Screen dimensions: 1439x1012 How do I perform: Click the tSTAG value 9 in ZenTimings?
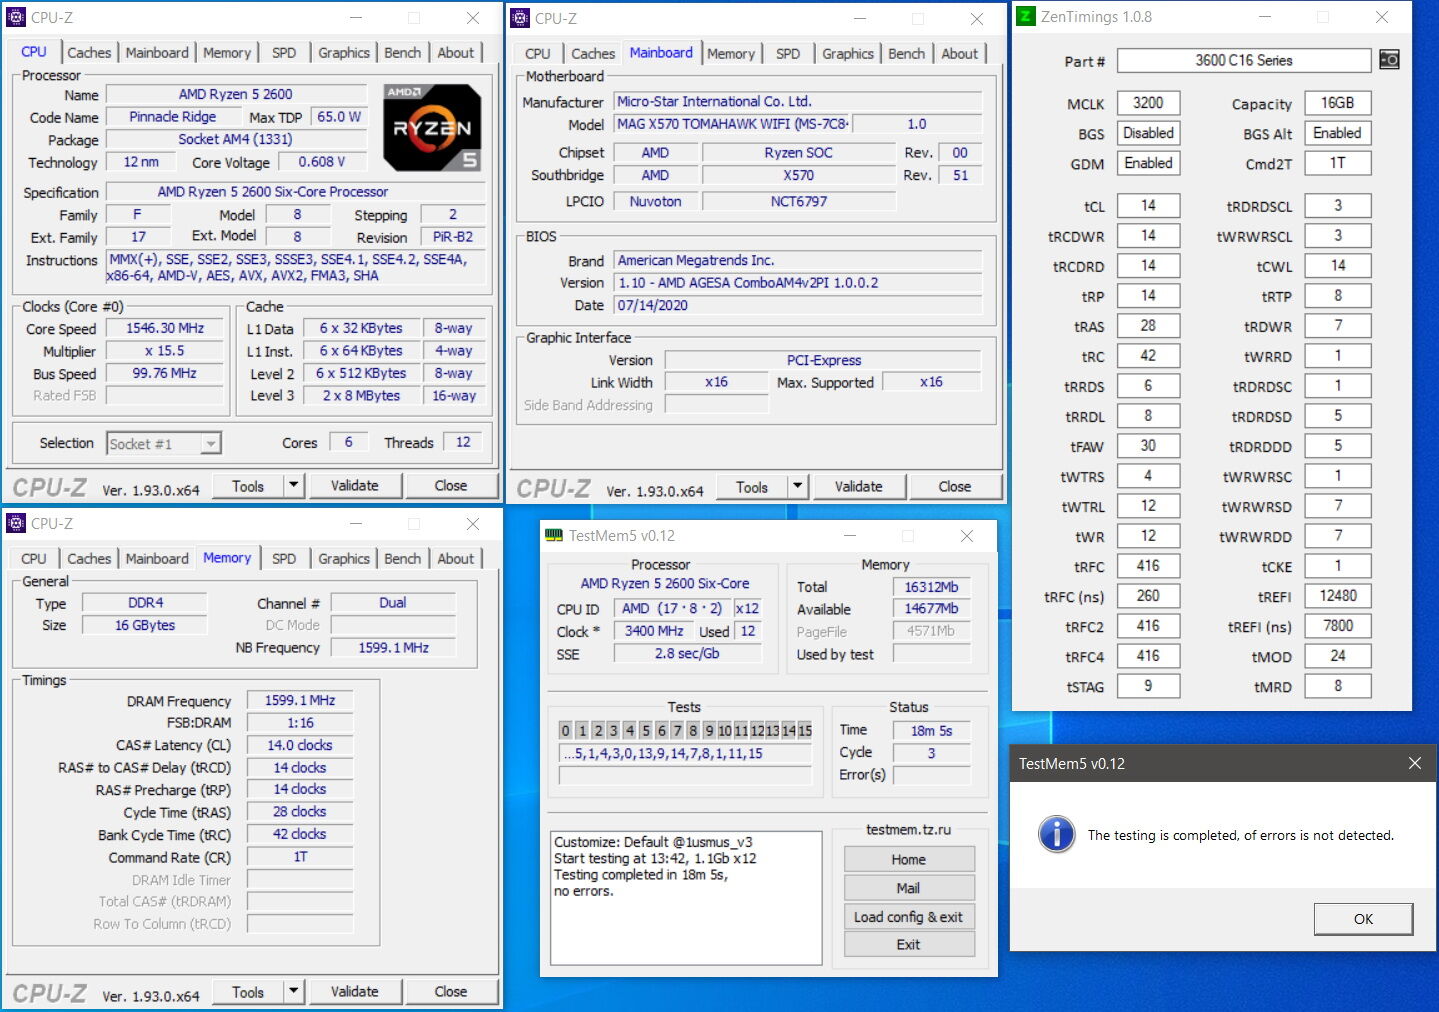click(x=1148, y=686)
